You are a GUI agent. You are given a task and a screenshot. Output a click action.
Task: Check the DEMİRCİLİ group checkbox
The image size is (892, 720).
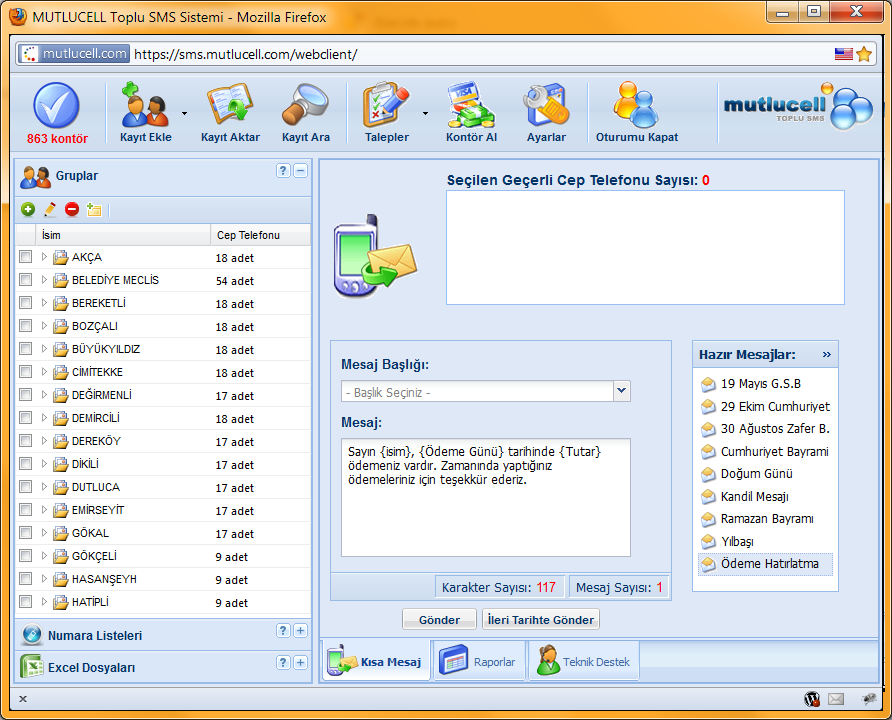(x=26, y=417)
